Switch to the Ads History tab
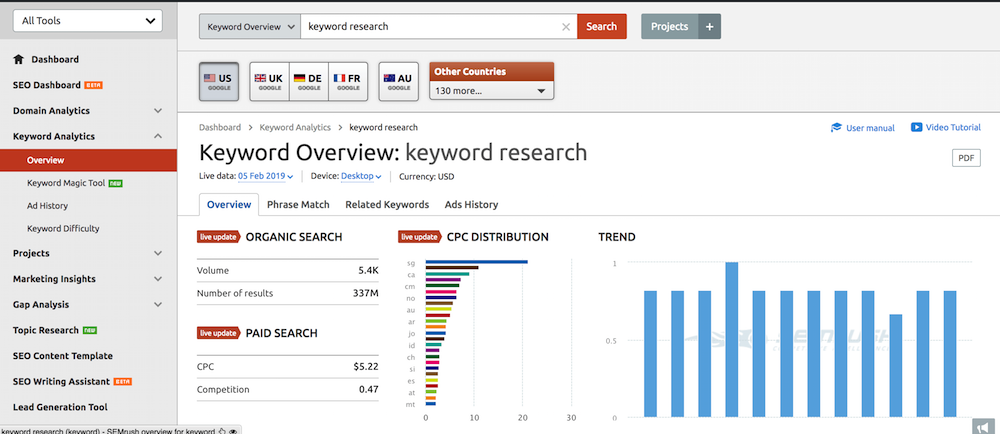 point(471,205)
